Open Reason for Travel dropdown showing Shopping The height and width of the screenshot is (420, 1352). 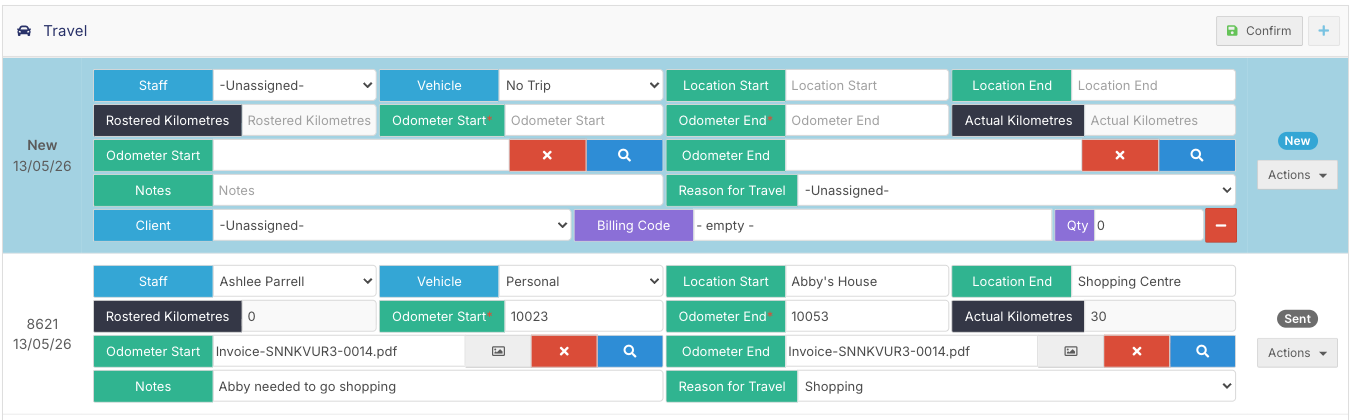coord(1016,387)
